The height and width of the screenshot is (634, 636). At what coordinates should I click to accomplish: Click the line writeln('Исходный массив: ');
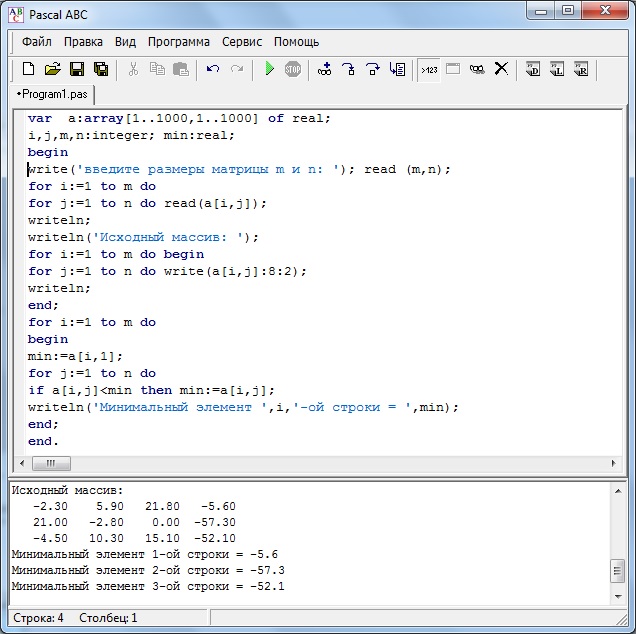(143, 237)
